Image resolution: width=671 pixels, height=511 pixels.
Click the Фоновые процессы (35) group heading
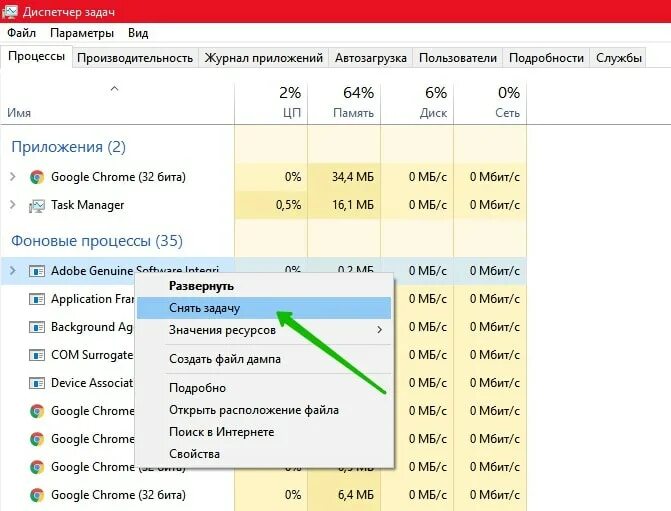(97, 241)
